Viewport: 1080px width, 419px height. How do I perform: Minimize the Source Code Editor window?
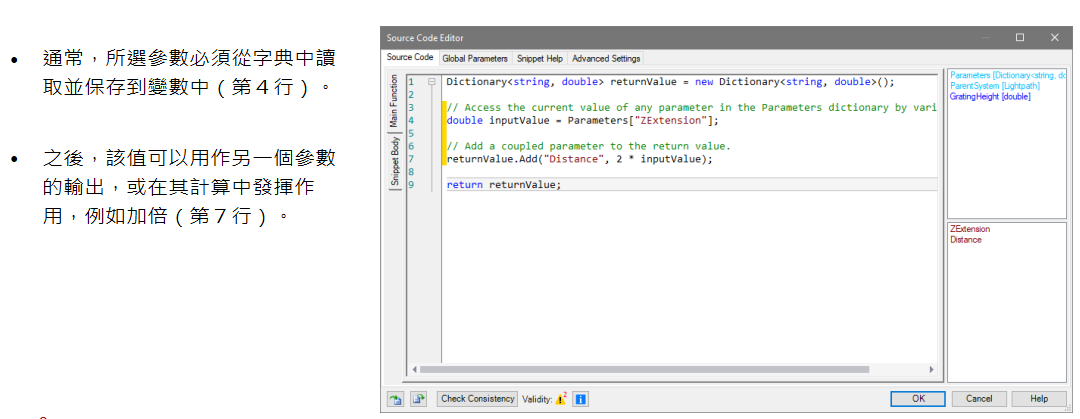987,38
